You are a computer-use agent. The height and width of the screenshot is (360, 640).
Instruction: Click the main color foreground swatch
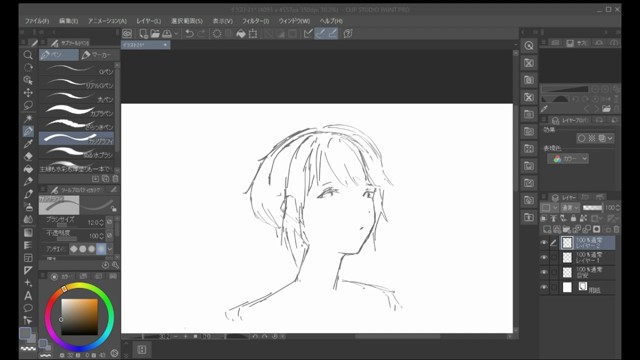25,333
